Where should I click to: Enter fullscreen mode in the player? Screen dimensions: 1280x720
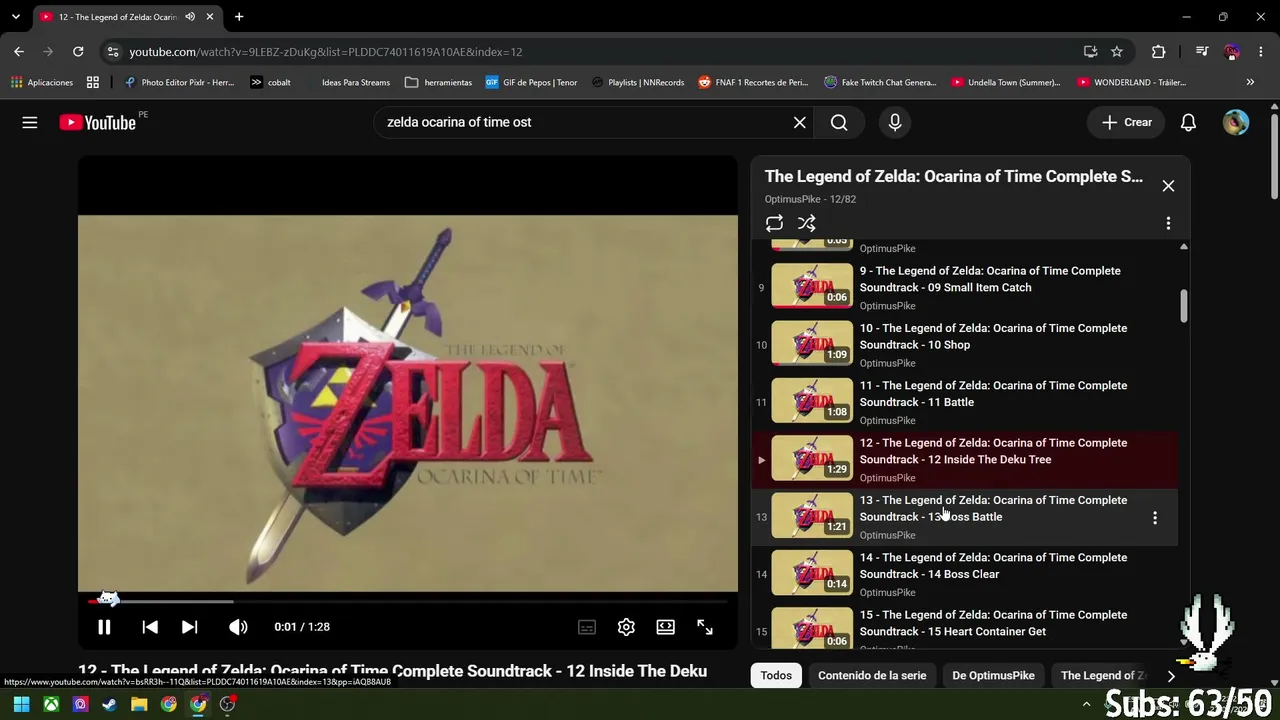(x=705, y=627)
